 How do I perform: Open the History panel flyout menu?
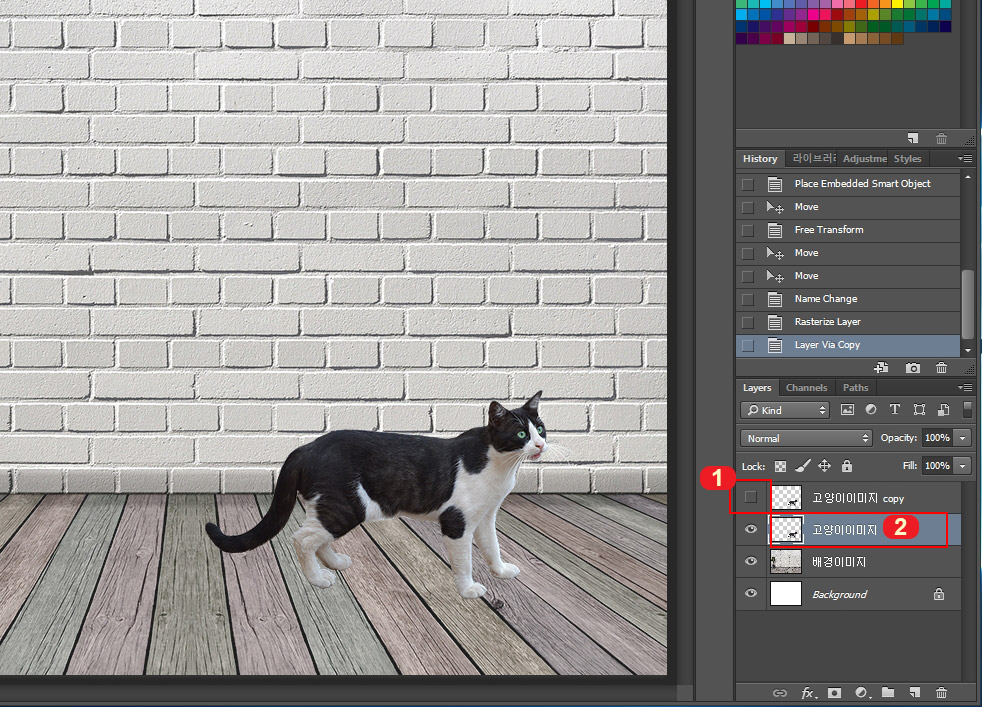(965, 158)
